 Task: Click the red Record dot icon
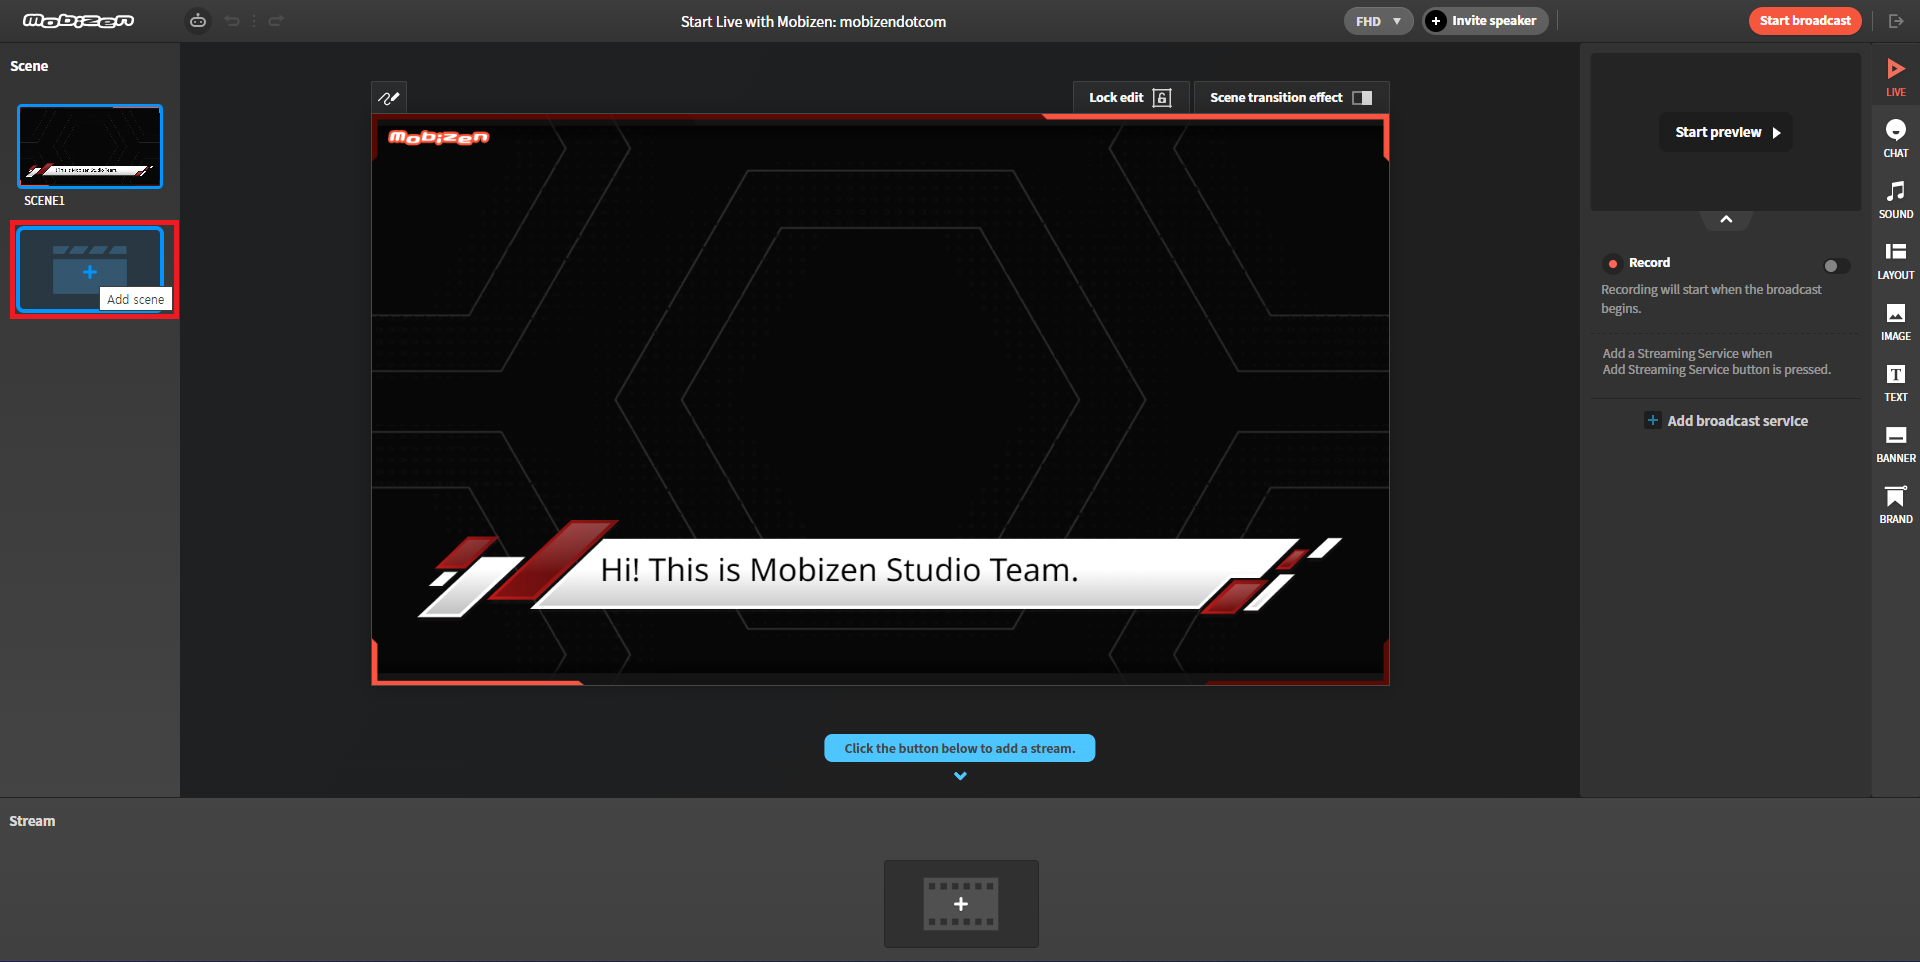(x=1613, y=263)
